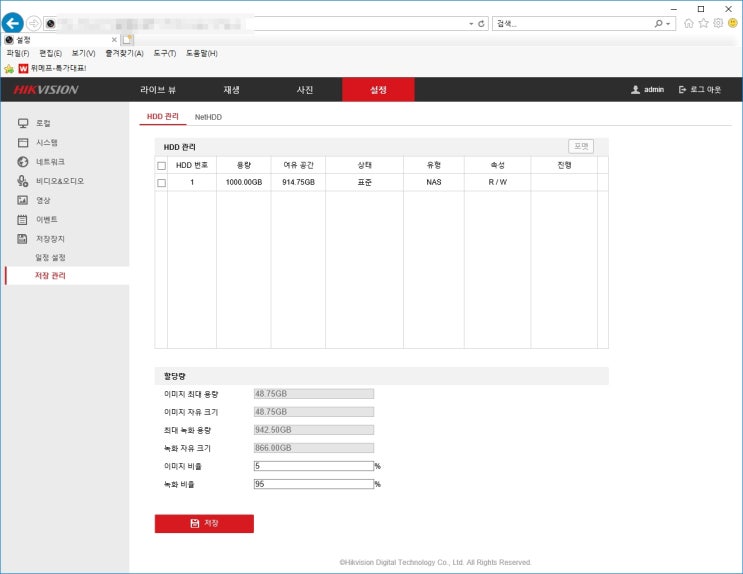The width and height of the screenshot is (743, 574).
Task: Open the 위메프 bookmark icon
Action: tap(23, 69)
